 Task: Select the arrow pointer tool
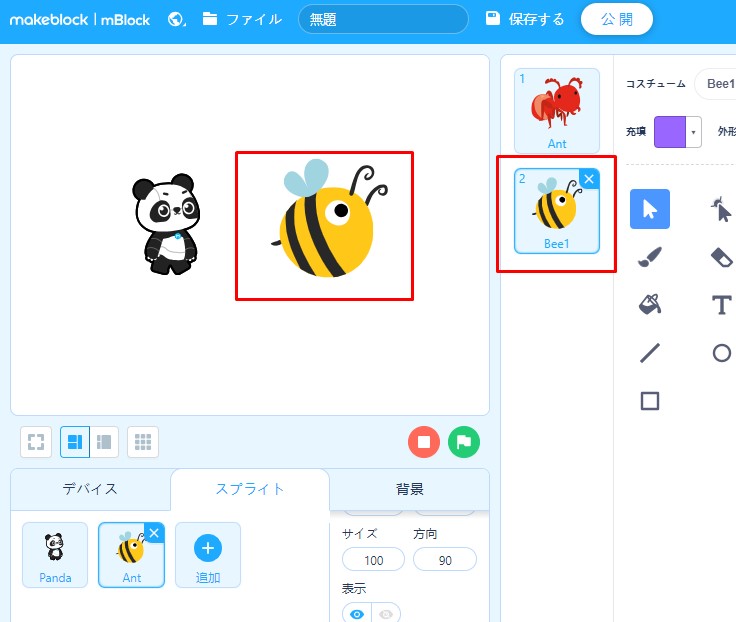click(650, 209)
